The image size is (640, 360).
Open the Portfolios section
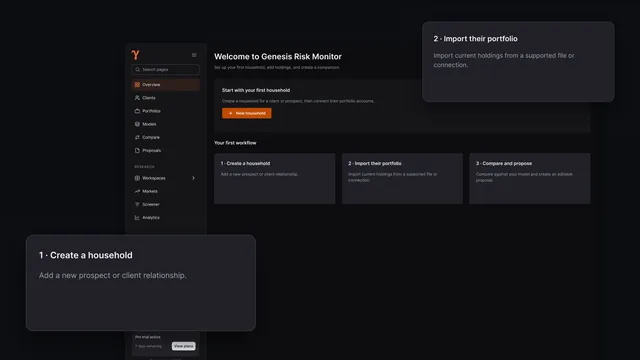pos(165,111)
